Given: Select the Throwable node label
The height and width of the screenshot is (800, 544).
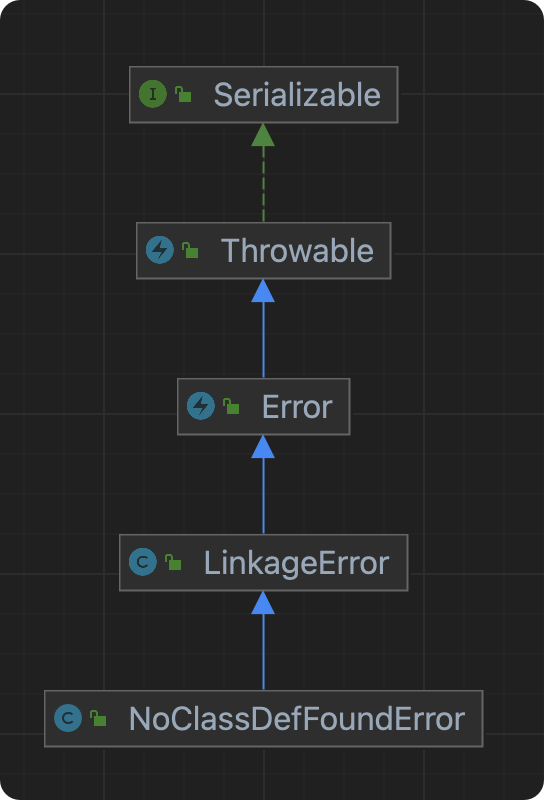Looking at the screenshot, I should tap(297, 251).
